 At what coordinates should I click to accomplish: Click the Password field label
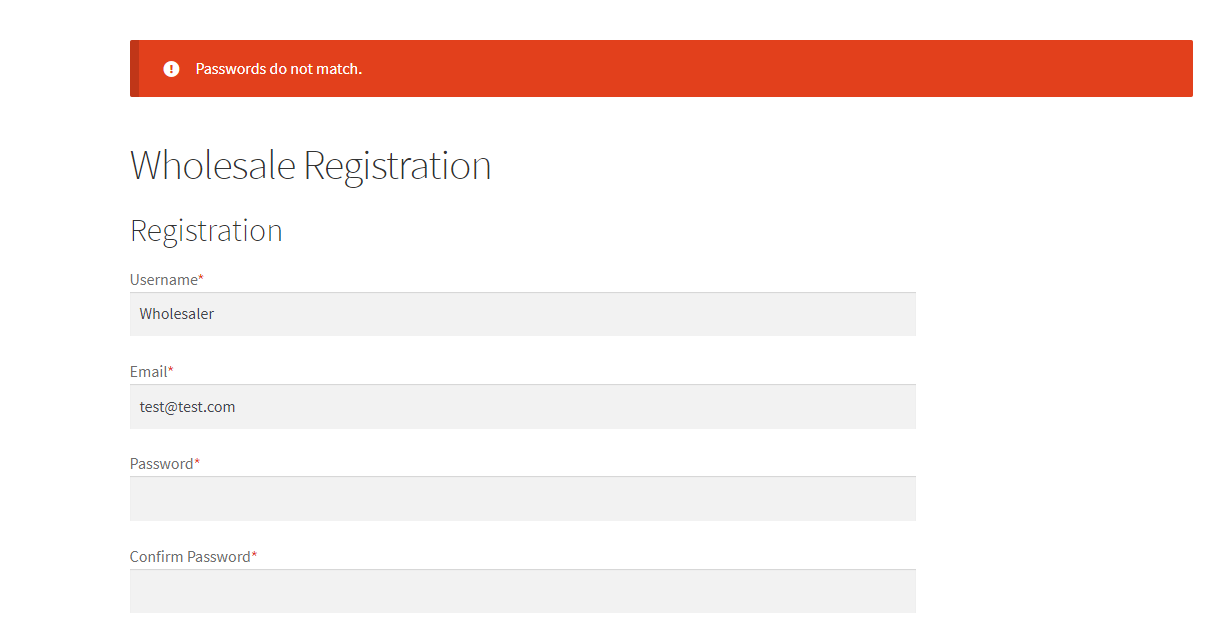(x=161, y=463)
